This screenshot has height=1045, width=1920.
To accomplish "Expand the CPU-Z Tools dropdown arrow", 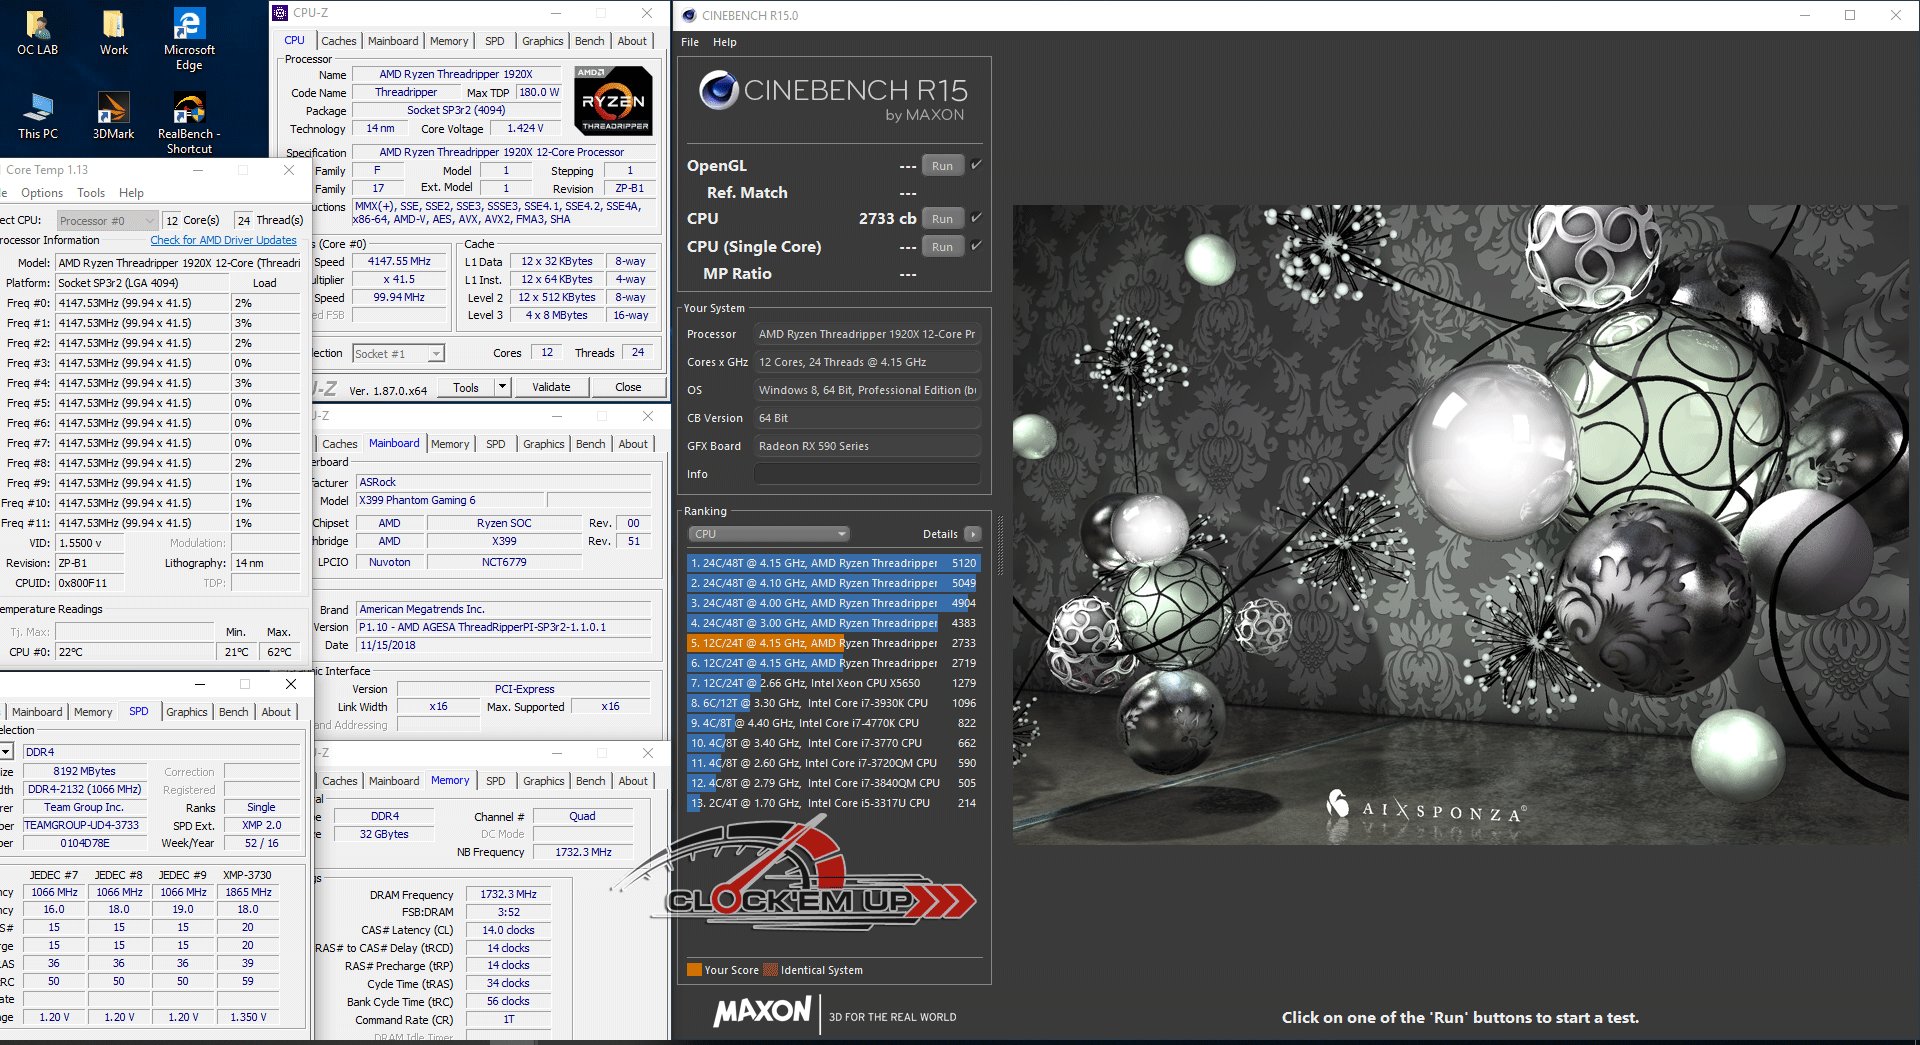I will 502,387.
